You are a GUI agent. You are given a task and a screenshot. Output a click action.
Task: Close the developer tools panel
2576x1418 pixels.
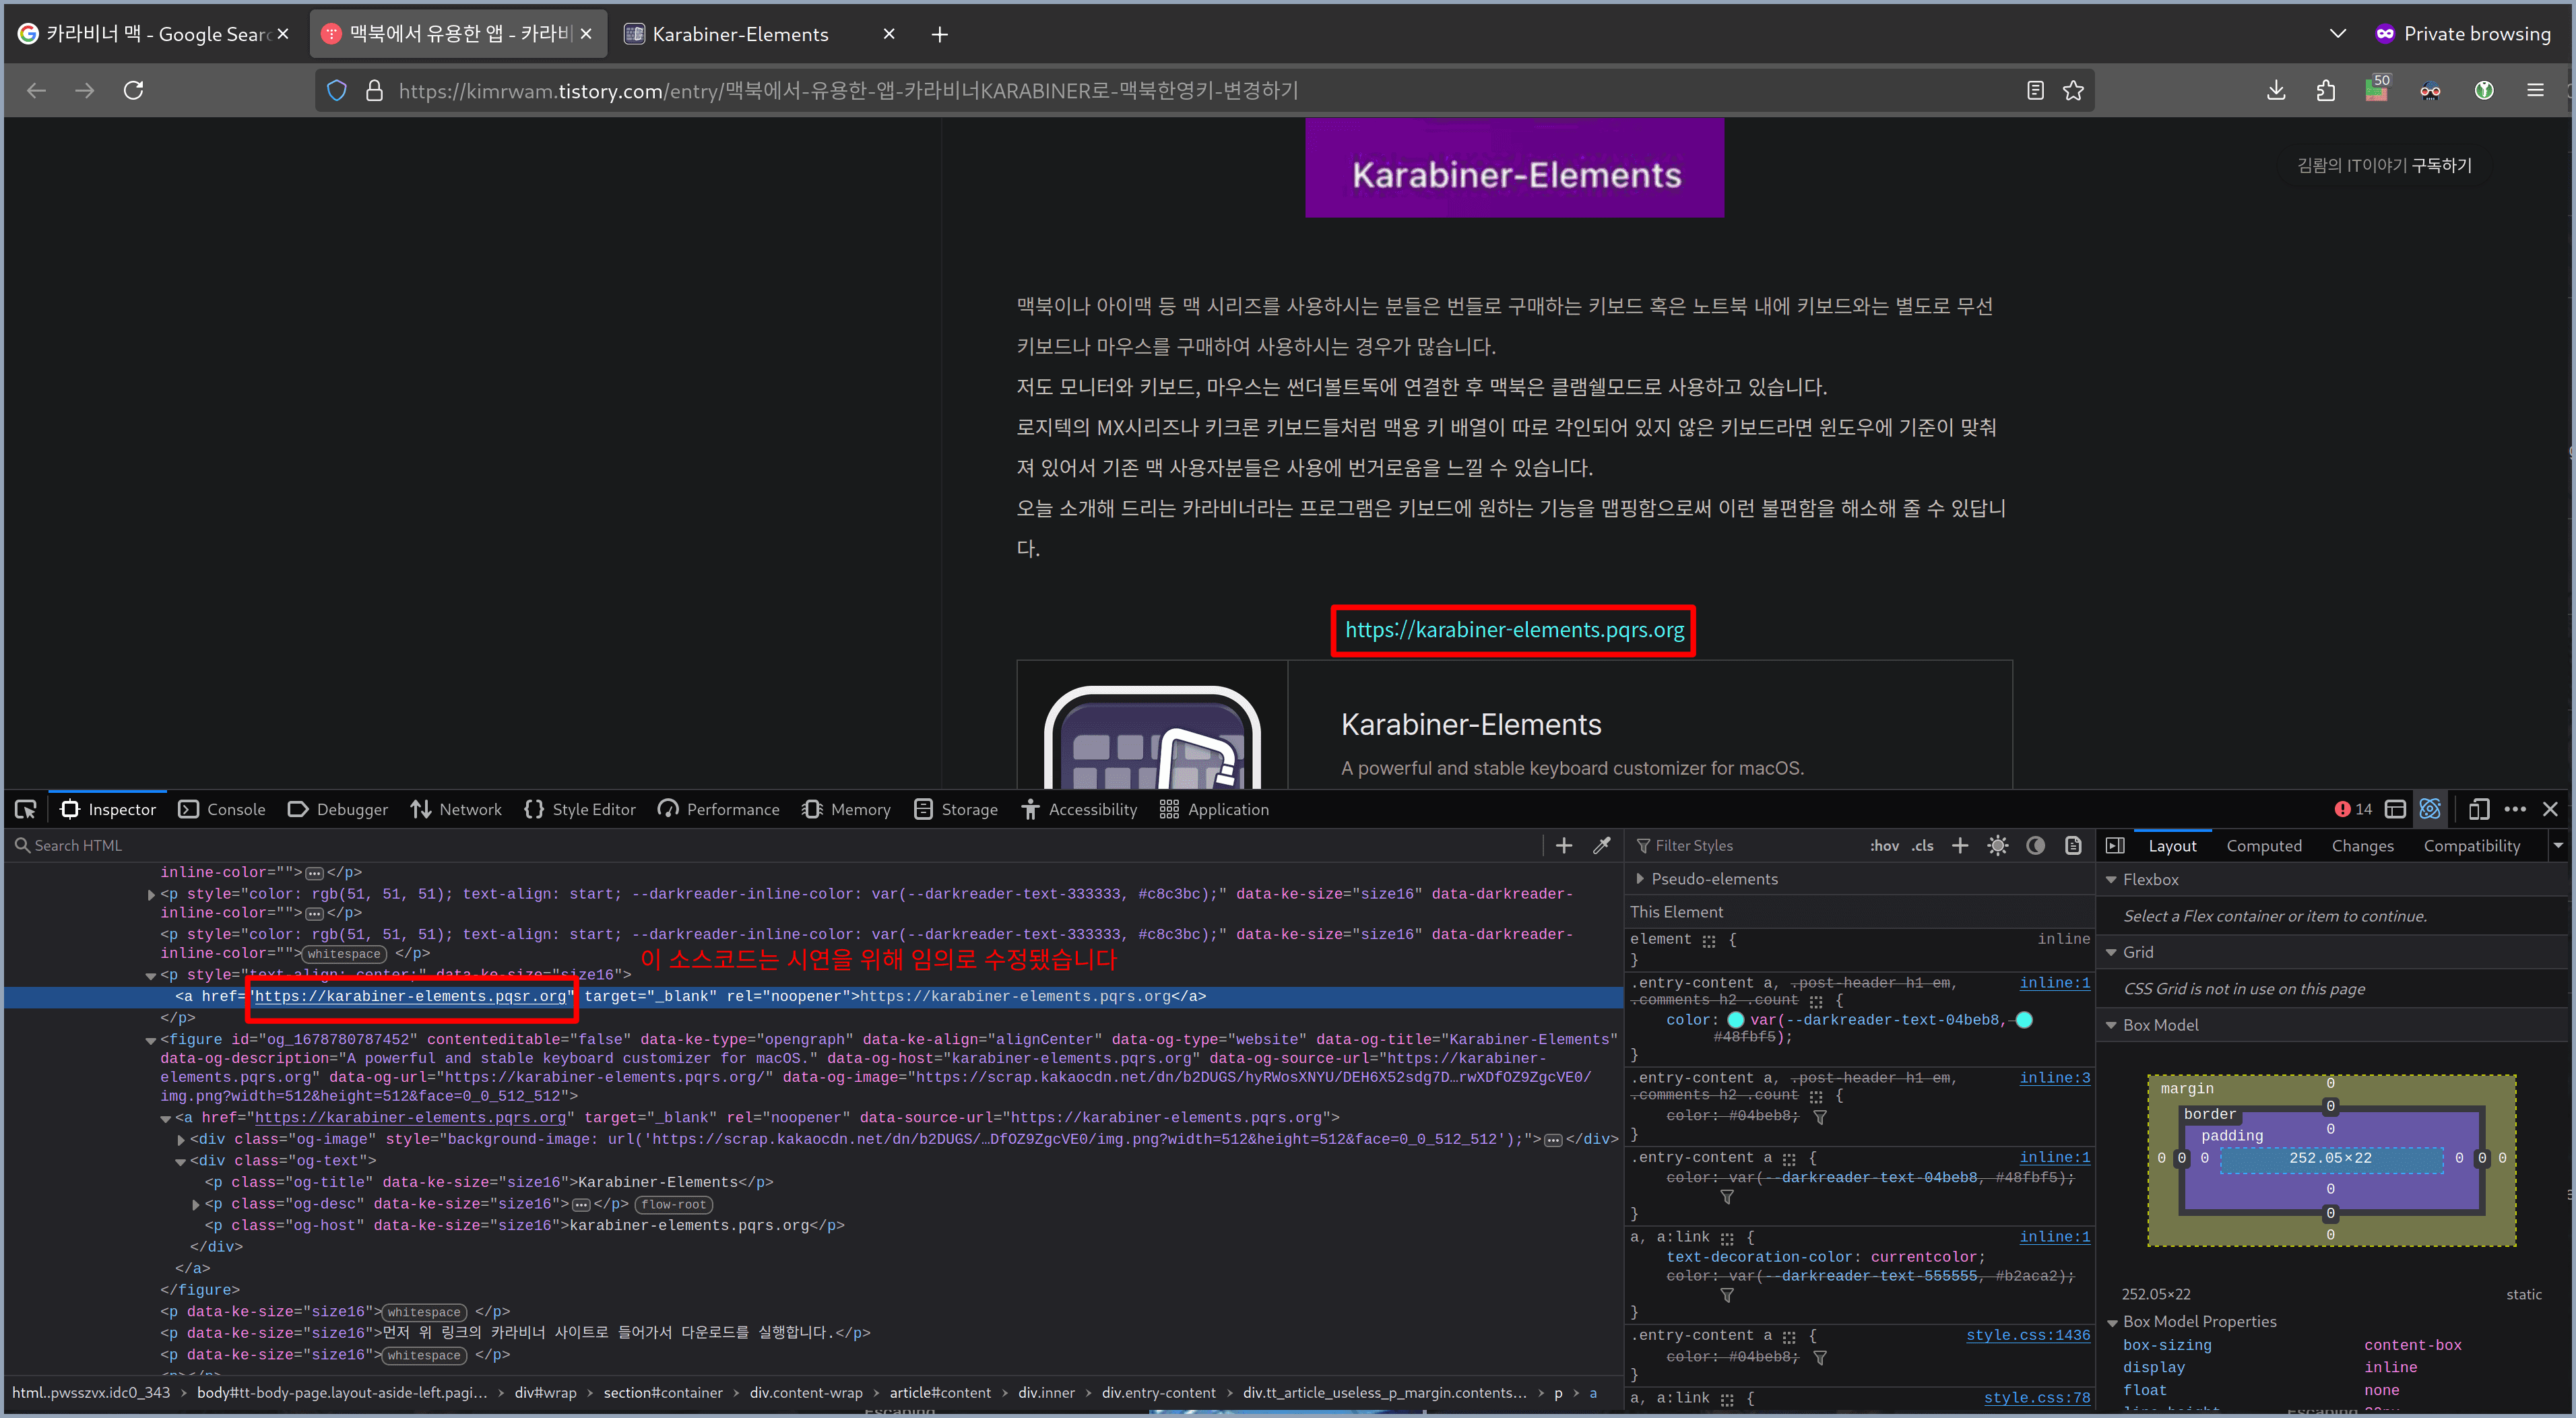[2550, 809]
